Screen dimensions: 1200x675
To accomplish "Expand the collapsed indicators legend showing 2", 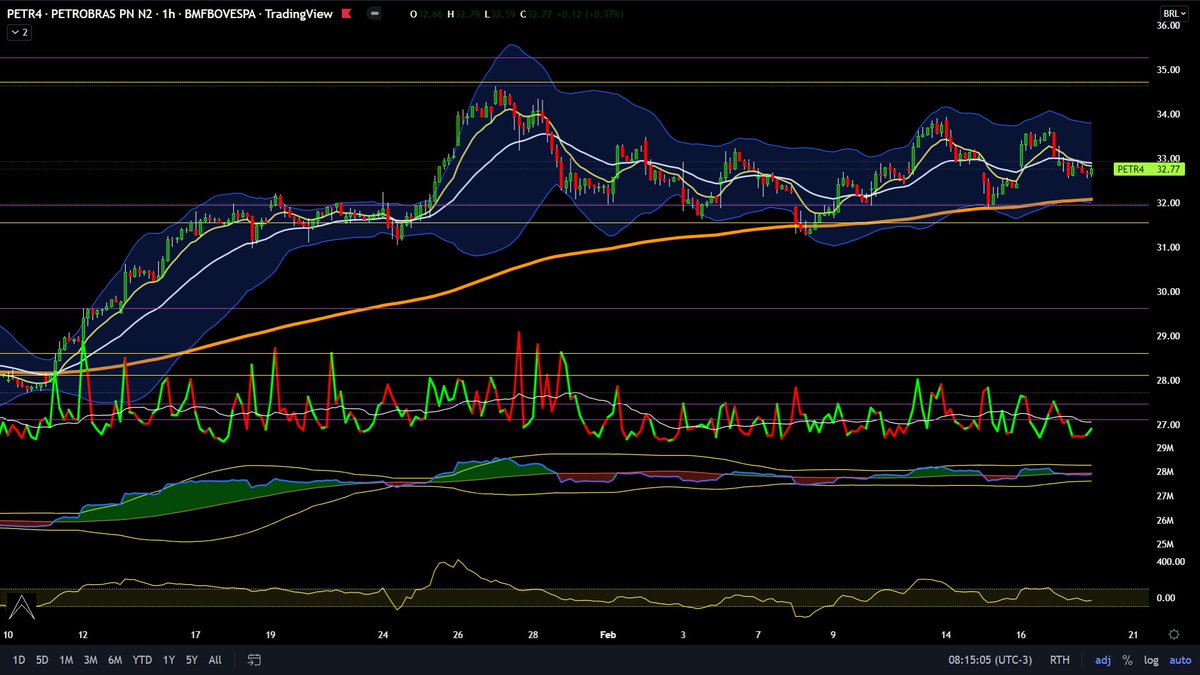I will 18,33.
